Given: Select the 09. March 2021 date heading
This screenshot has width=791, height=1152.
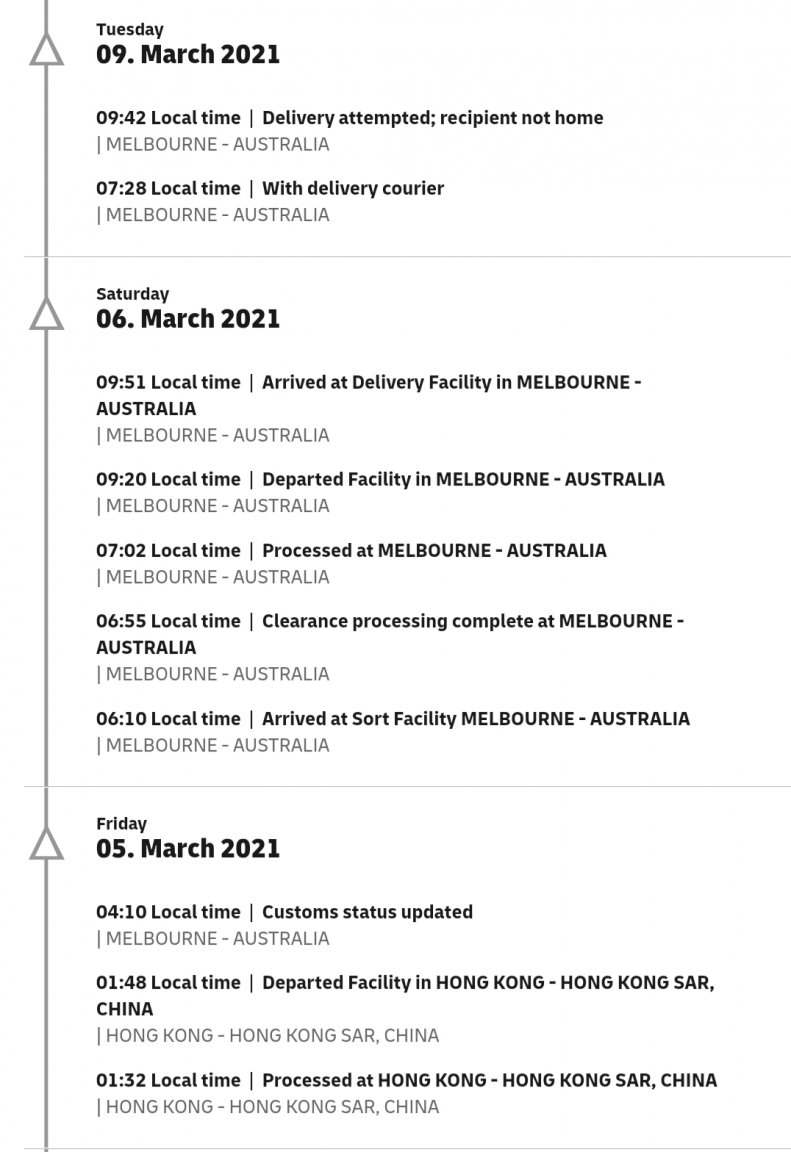Looking at the screenshot, I should pyautogui.click(x=188, y=54).
